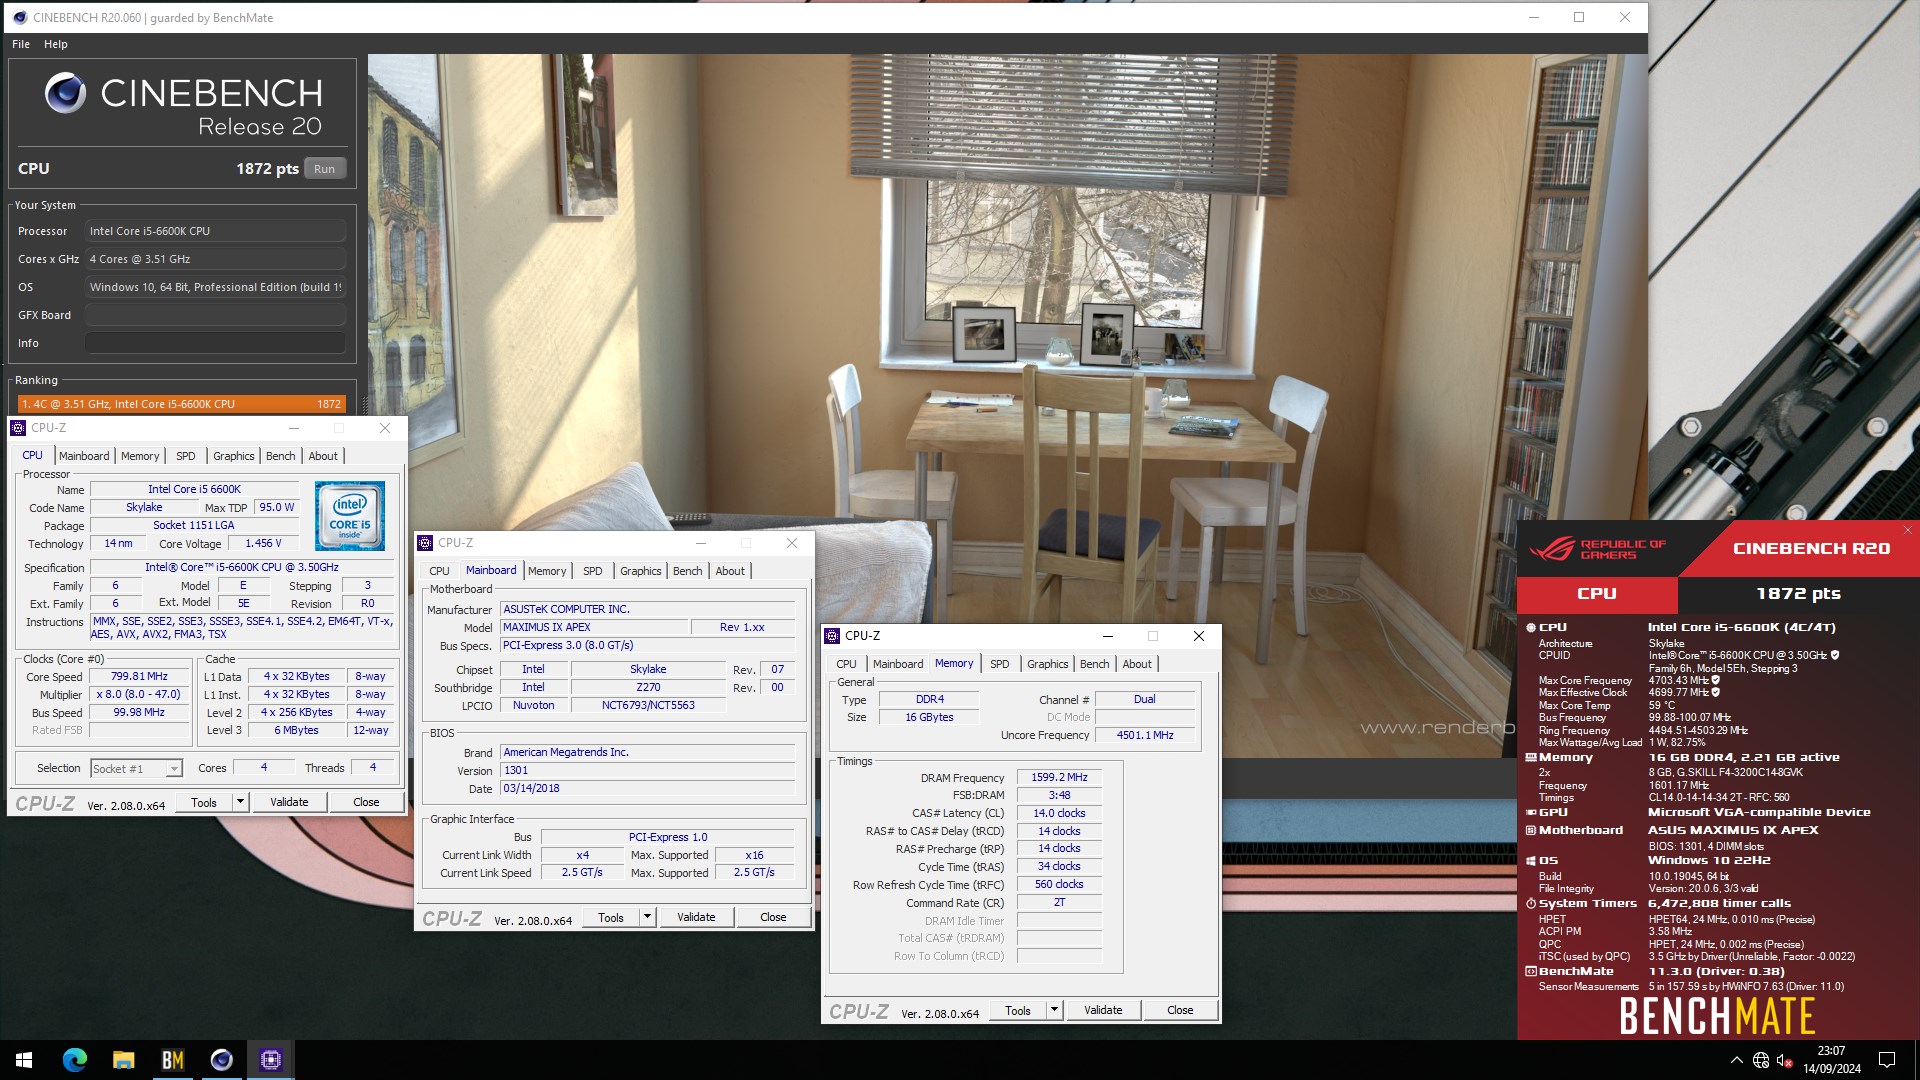This screenshot has height=1080, width=1920.
Task: Click Validate in CPU-Z CPU window
Action: [x=289, y=803]
